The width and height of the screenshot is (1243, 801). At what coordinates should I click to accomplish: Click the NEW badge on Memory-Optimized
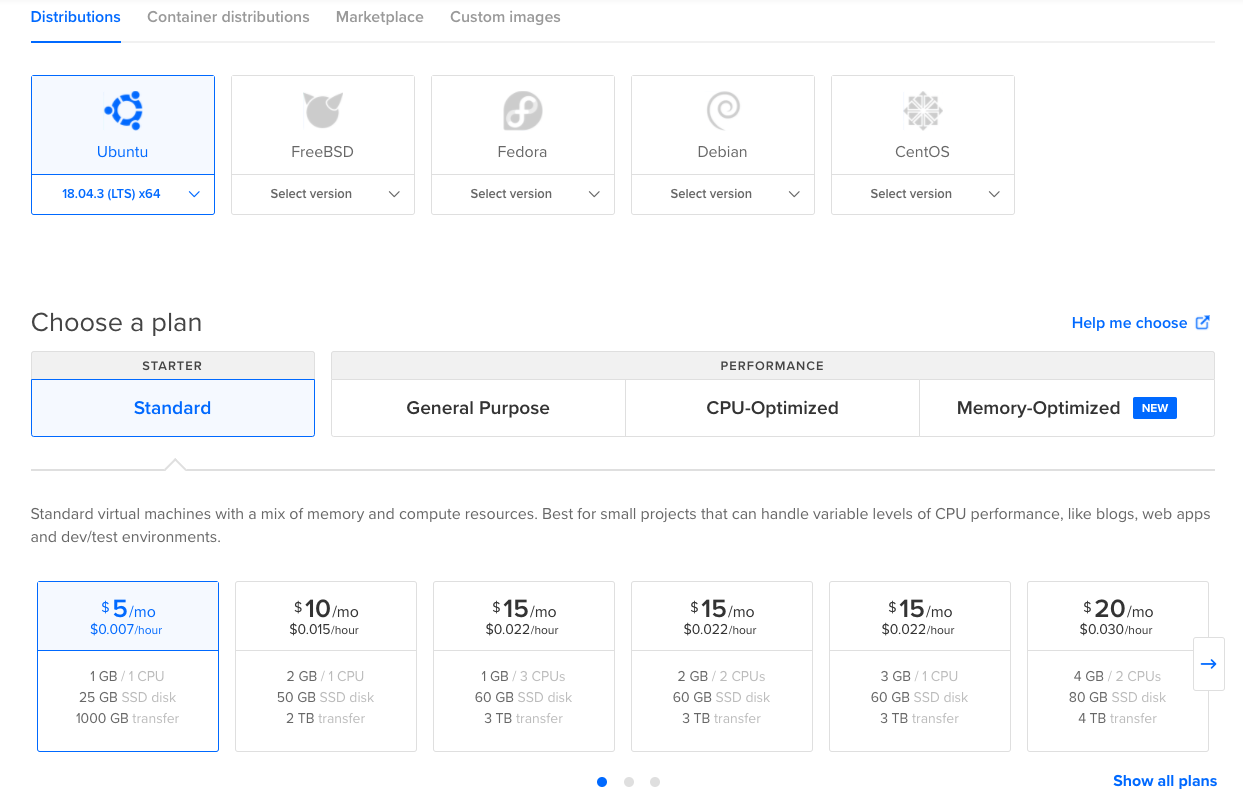tap(1155, 408)
